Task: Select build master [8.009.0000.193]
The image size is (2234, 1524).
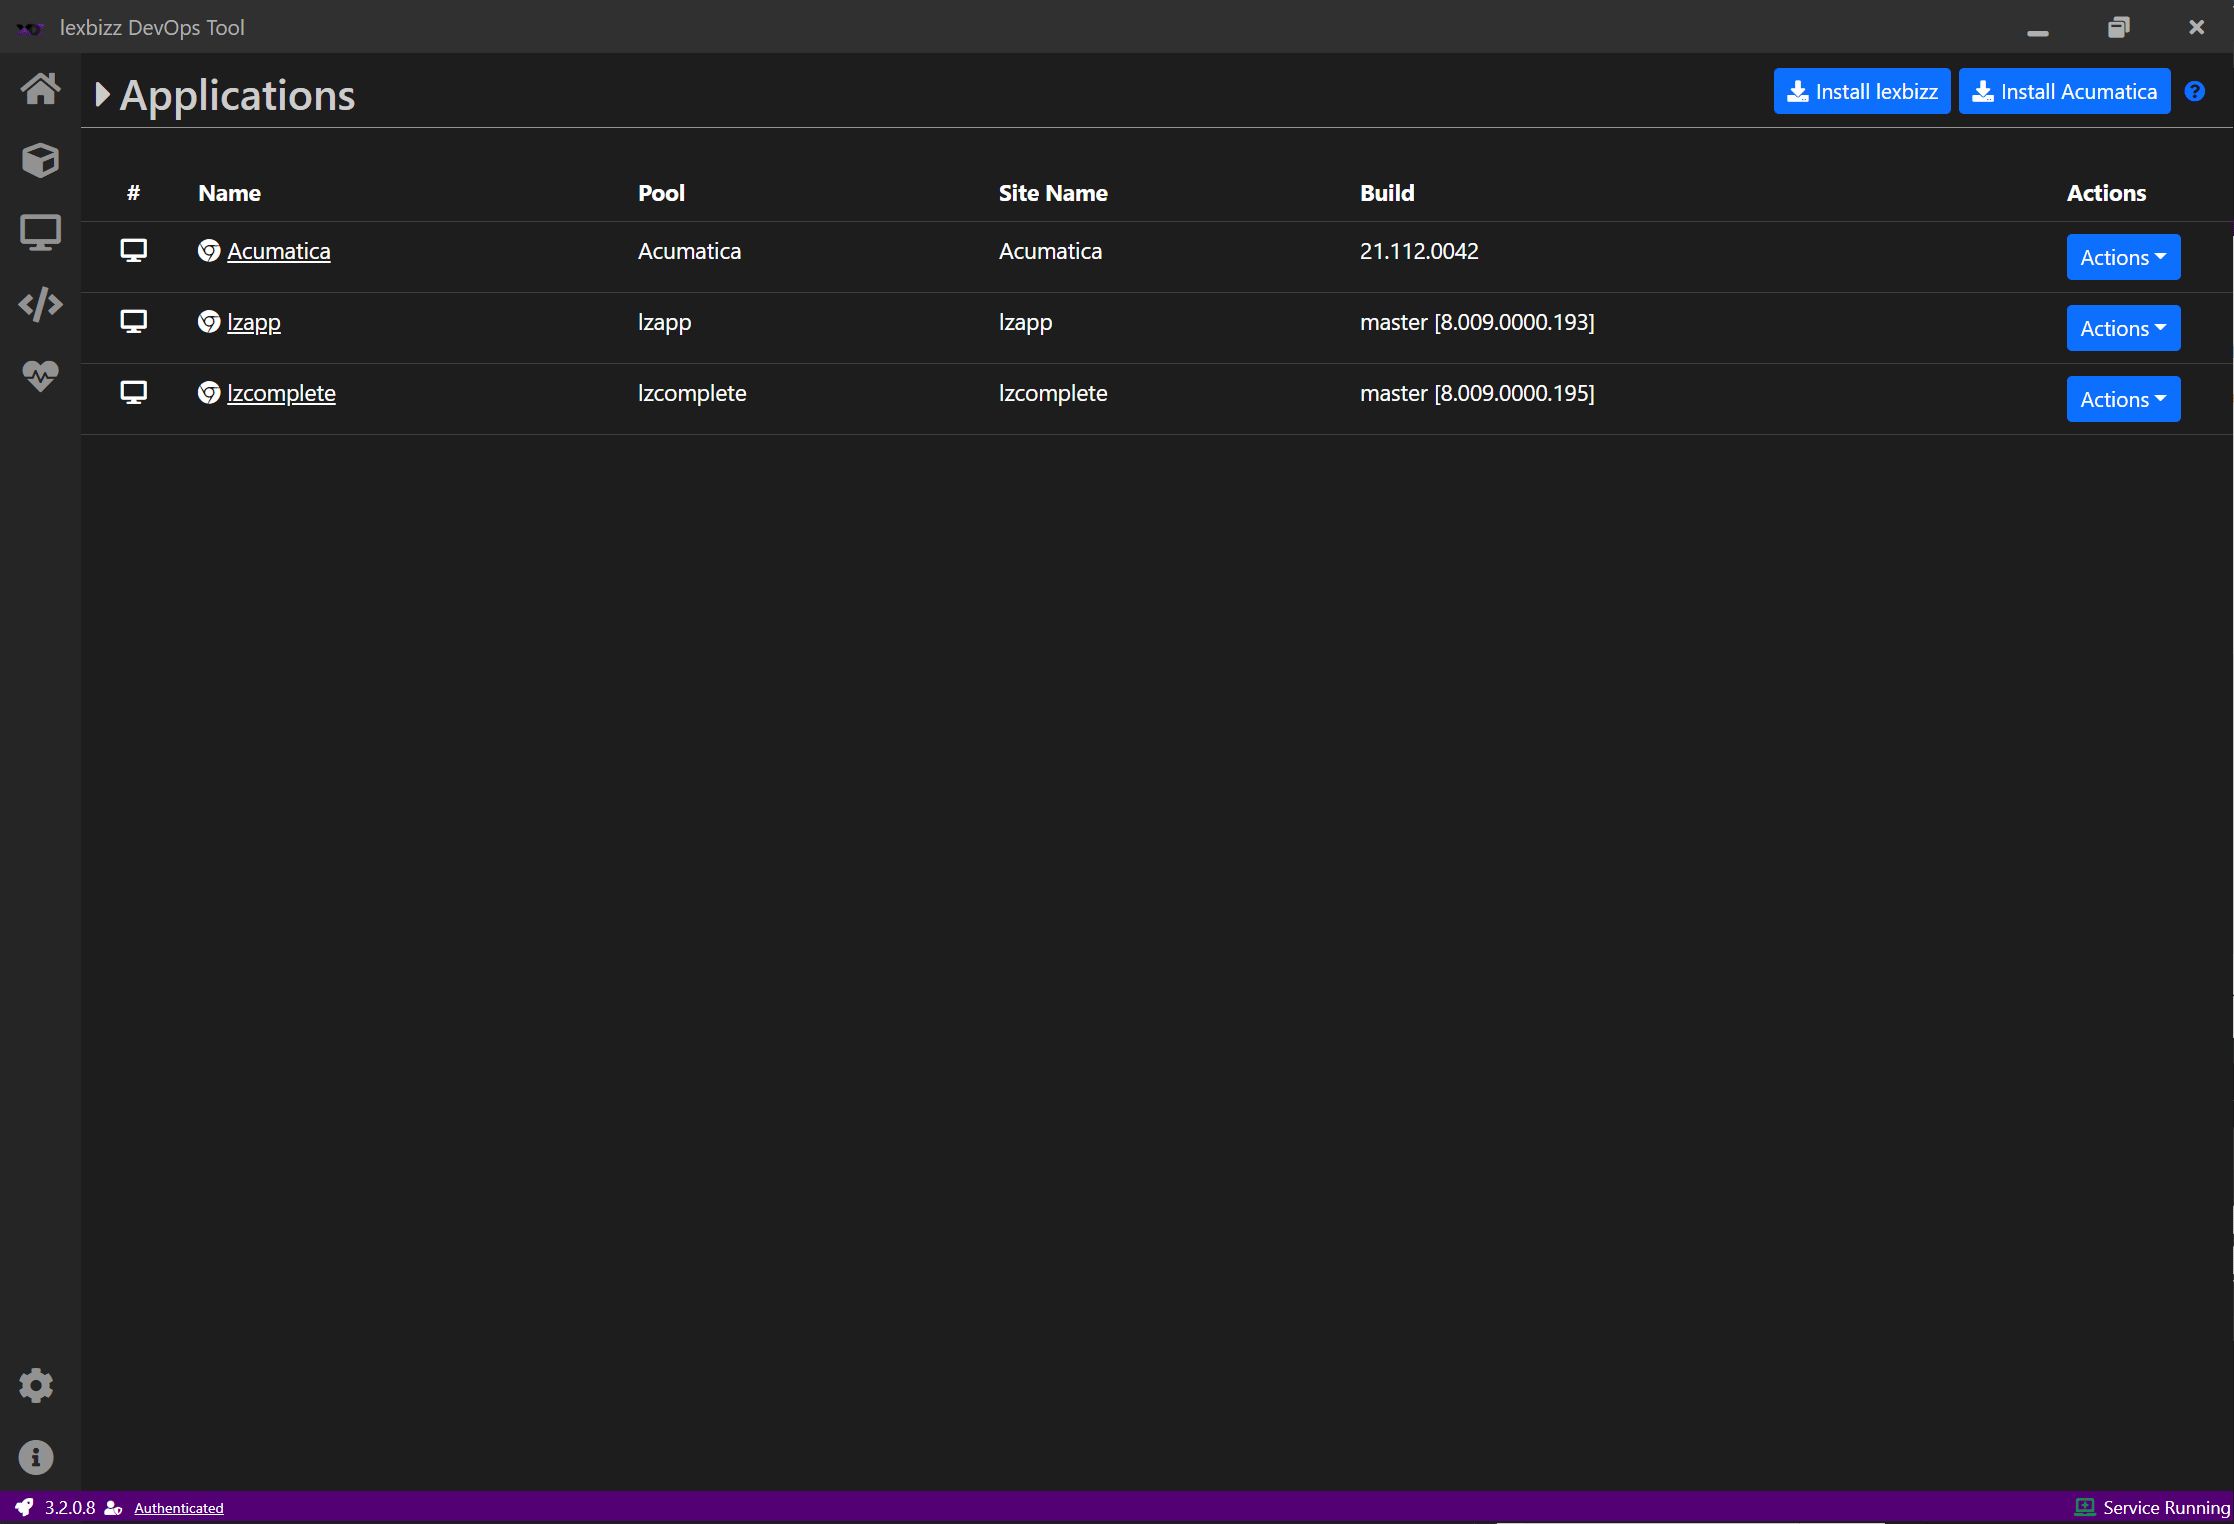Action: (1477, 322)
